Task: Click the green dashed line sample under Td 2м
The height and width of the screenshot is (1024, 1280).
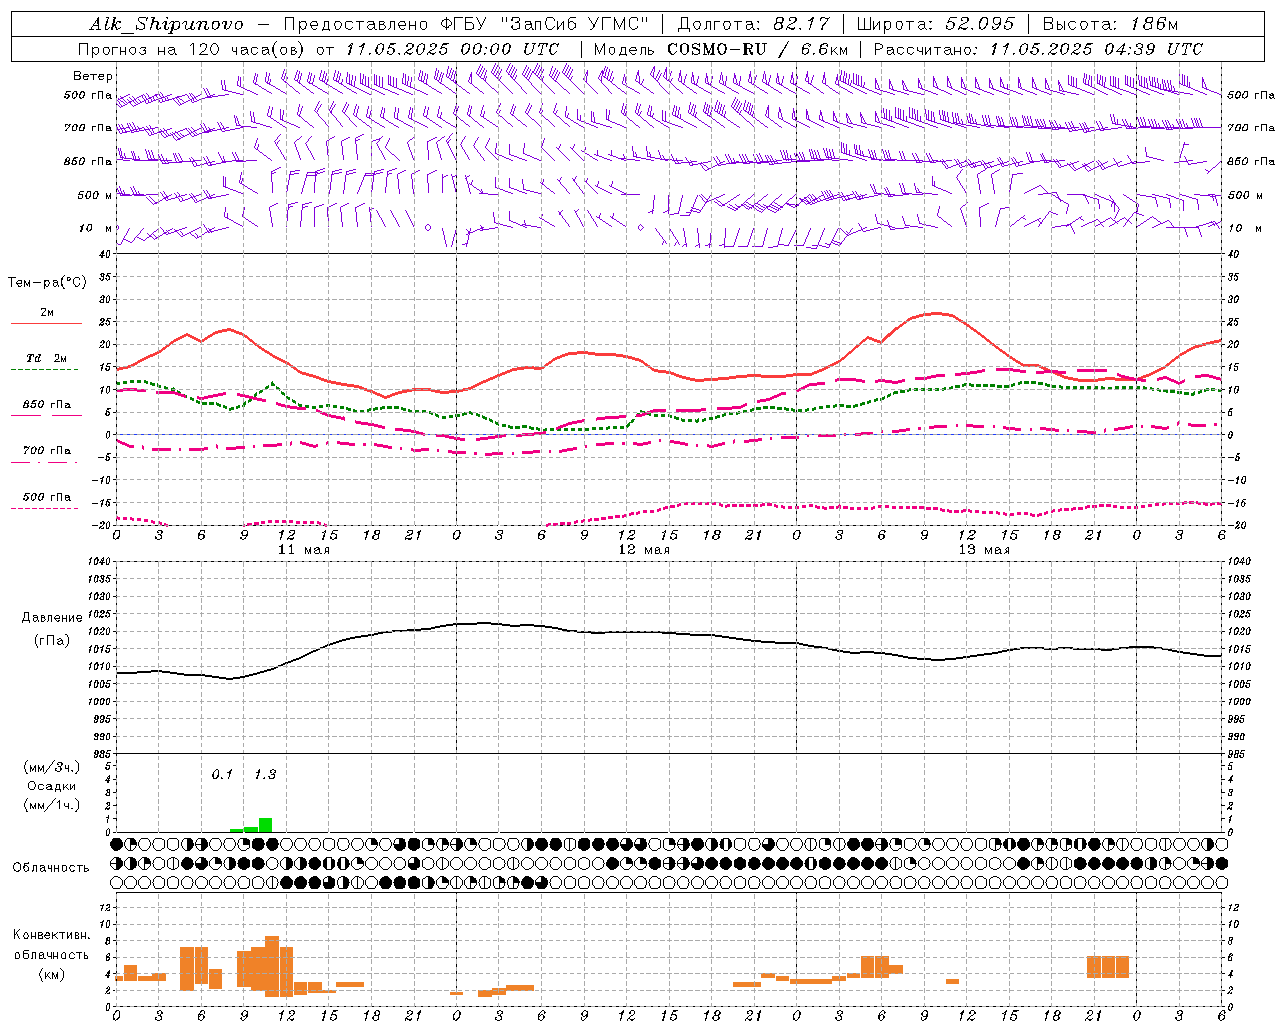Action: (44, 370)
